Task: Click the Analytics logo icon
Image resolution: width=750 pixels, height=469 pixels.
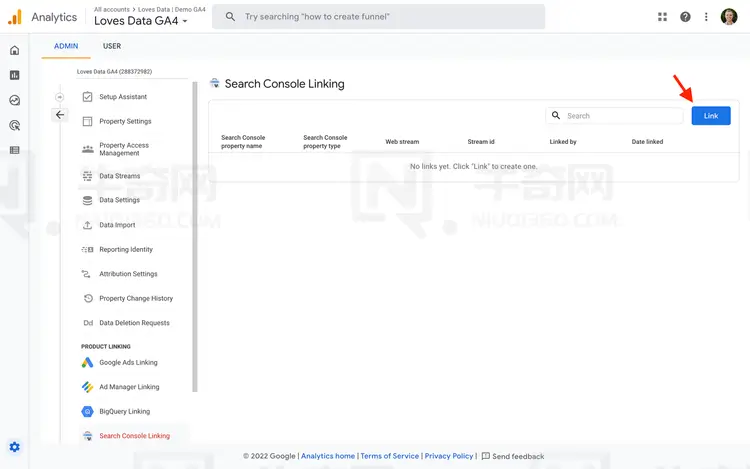Action: 15,17
